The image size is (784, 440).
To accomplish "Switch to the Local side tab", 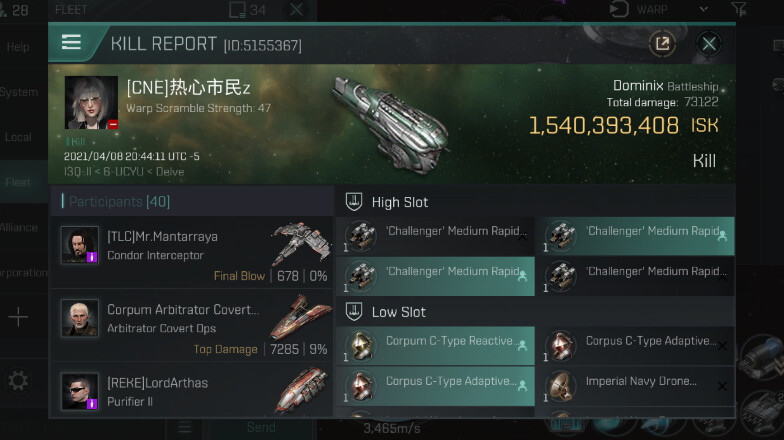I will coord(18,137).
